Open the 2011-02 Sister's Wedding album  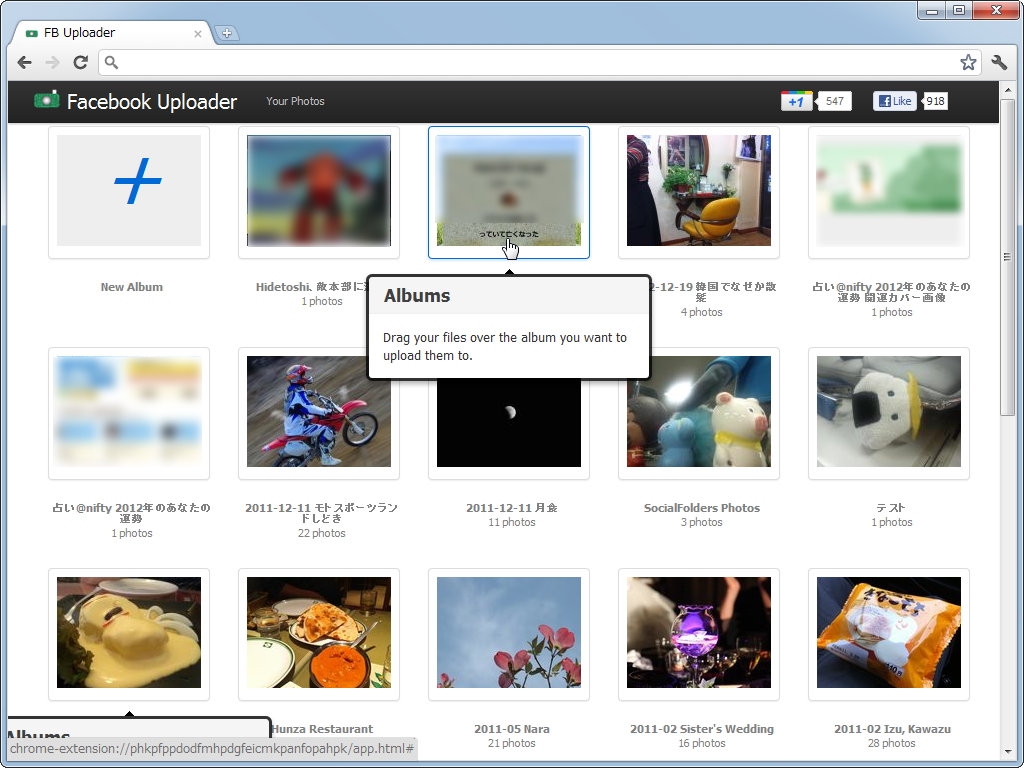698,634
